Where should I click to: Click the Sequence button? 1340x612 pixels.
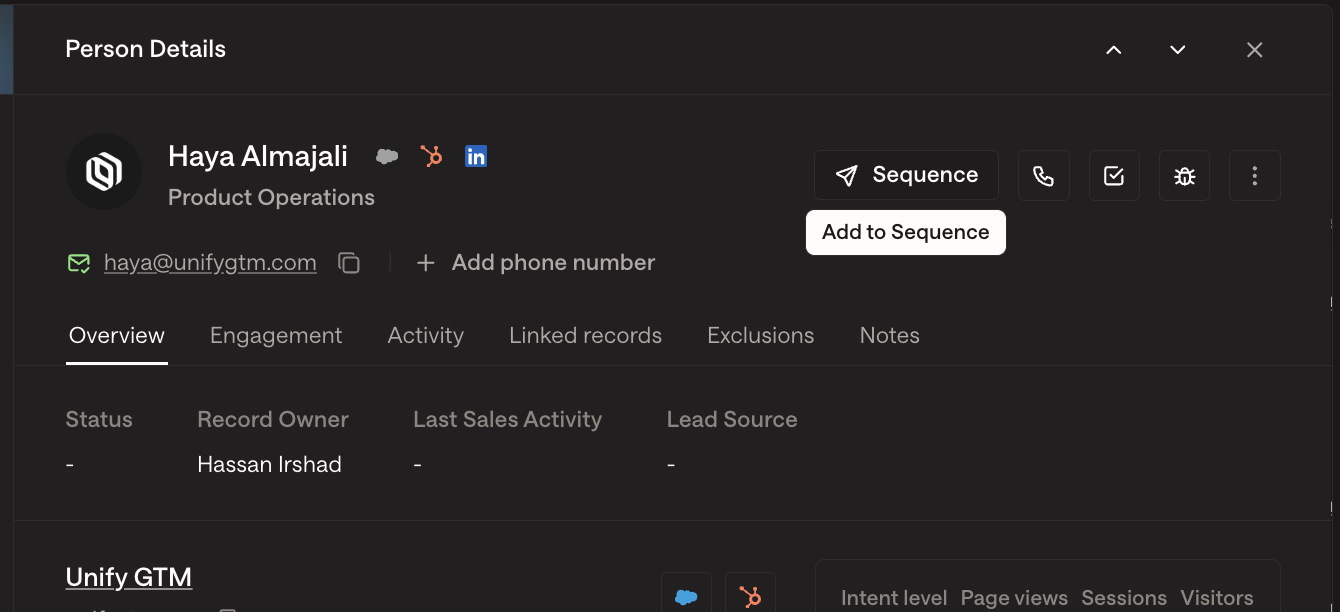pos(906,175)
